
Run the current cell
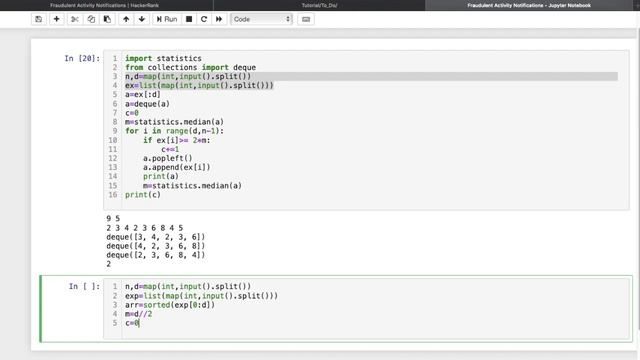point(167,19)
